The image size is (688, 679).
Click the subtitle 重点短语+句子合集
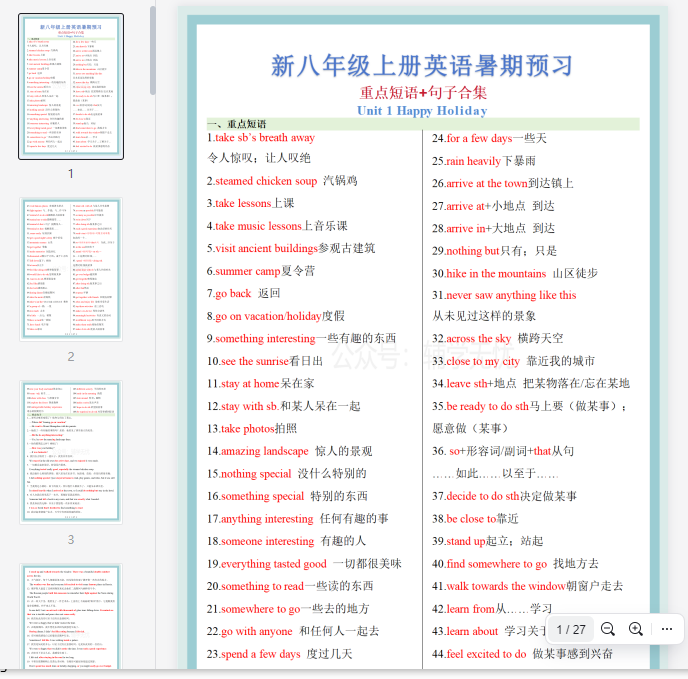coord(423,93)
